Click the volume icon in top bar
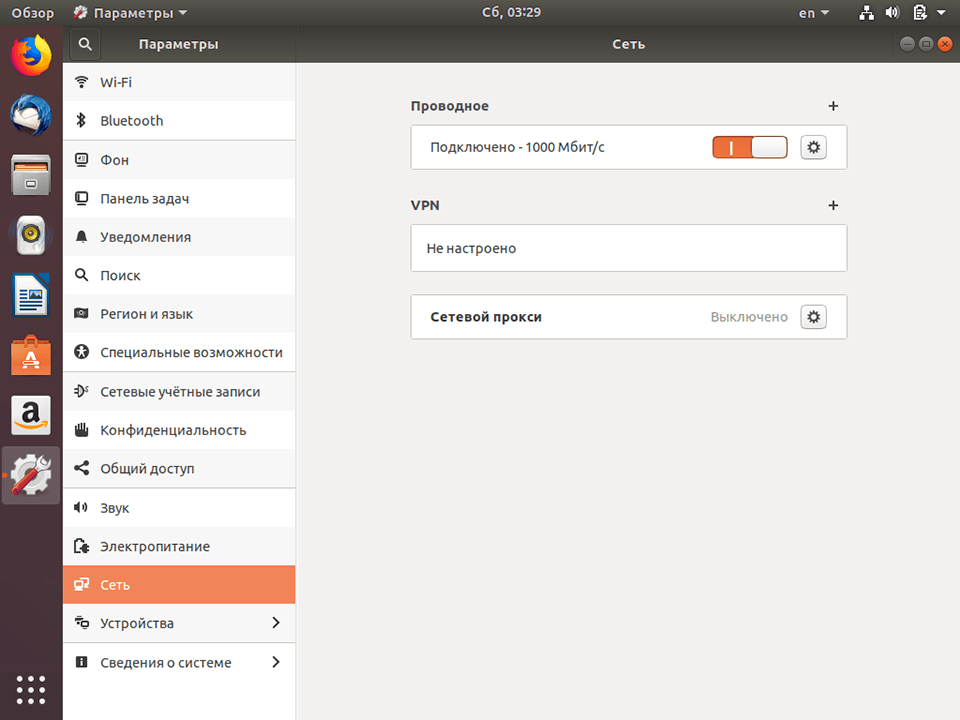Screen dimensions: 960x720 coord(893,12)
